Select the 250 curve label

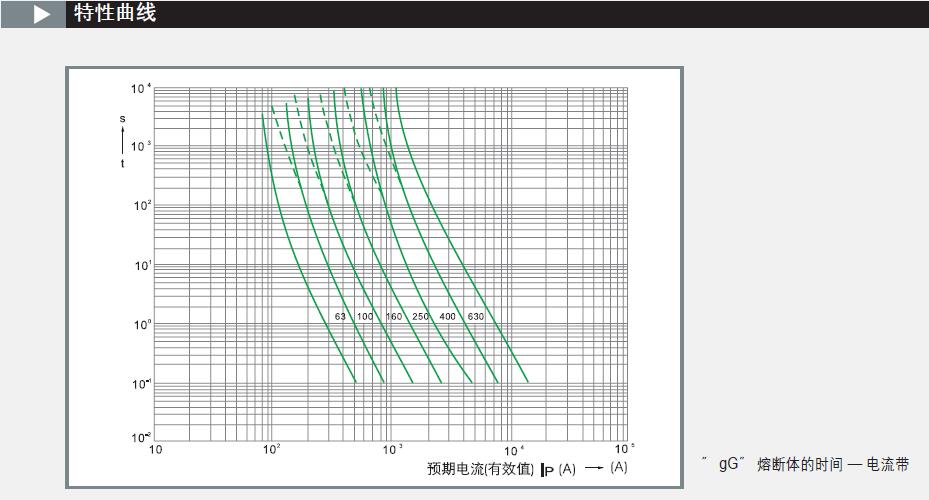tap(421, 317)
